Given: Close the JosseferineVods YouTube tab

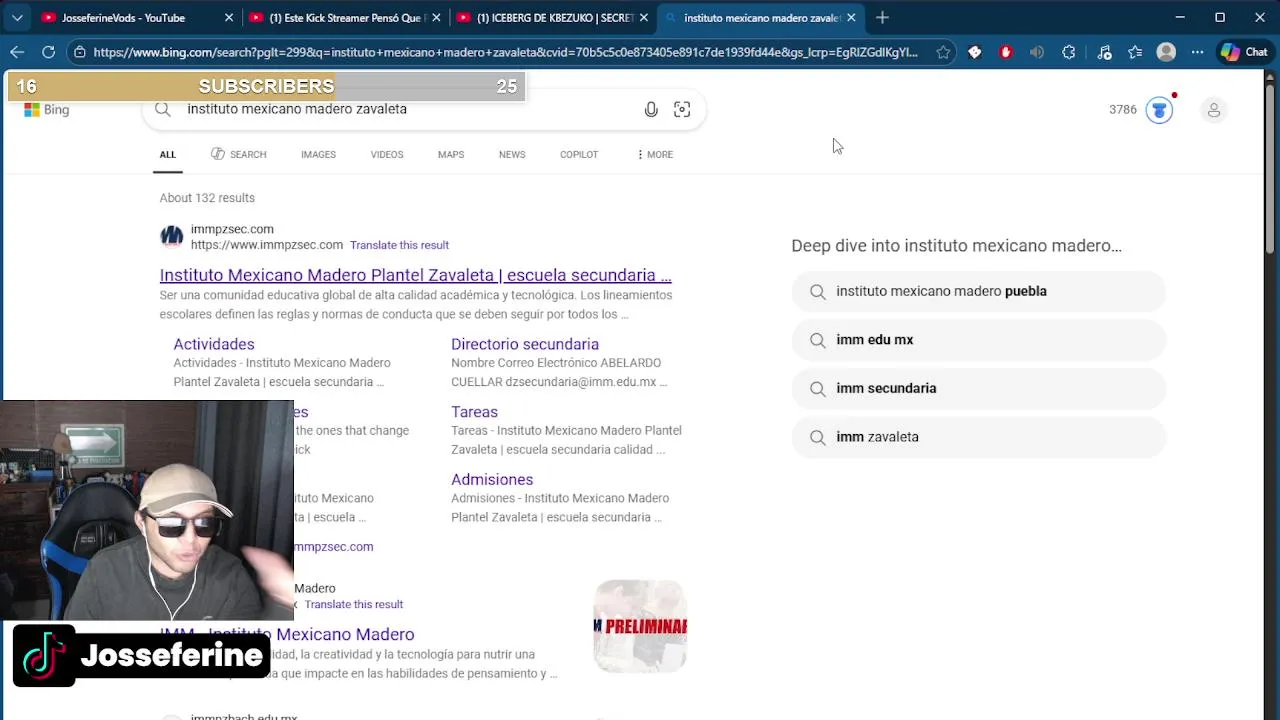Looking at the screenshot, I should coord(229,18).
